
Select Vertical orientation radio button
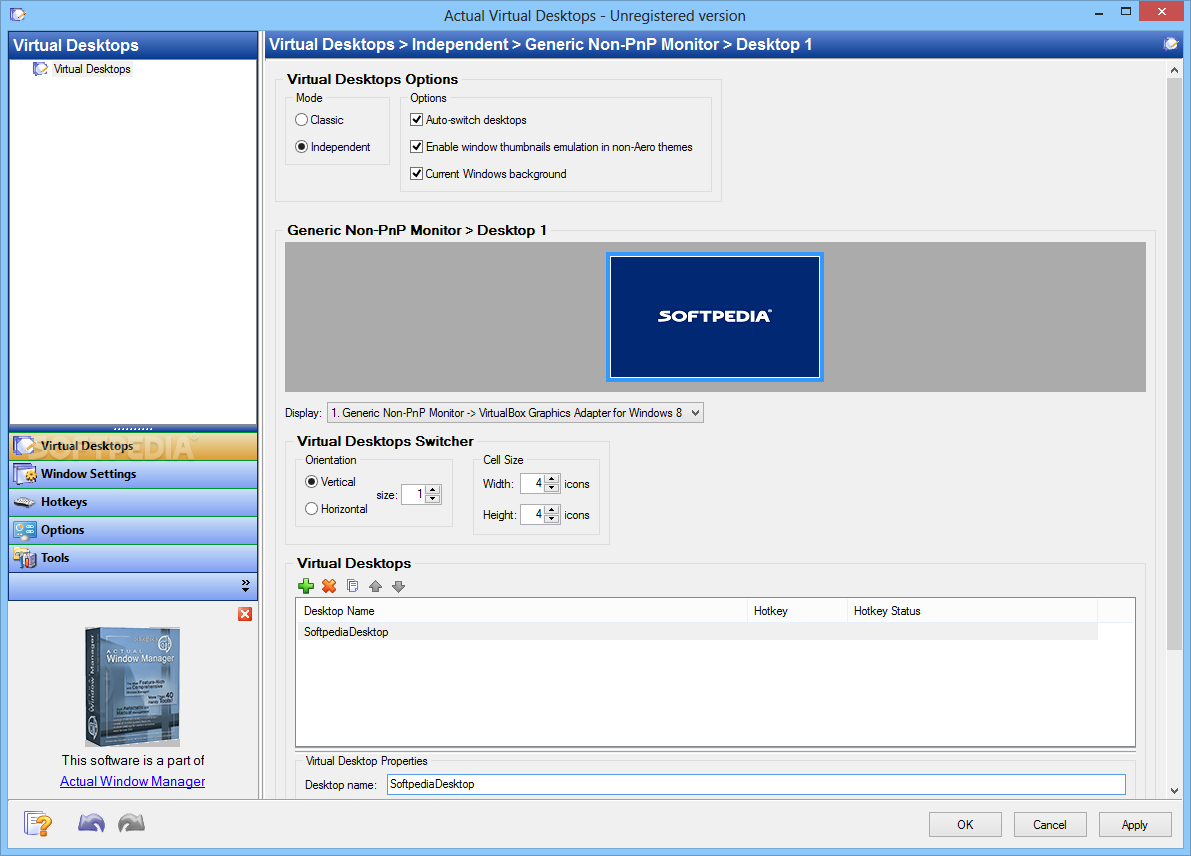[x=311, y=482]
